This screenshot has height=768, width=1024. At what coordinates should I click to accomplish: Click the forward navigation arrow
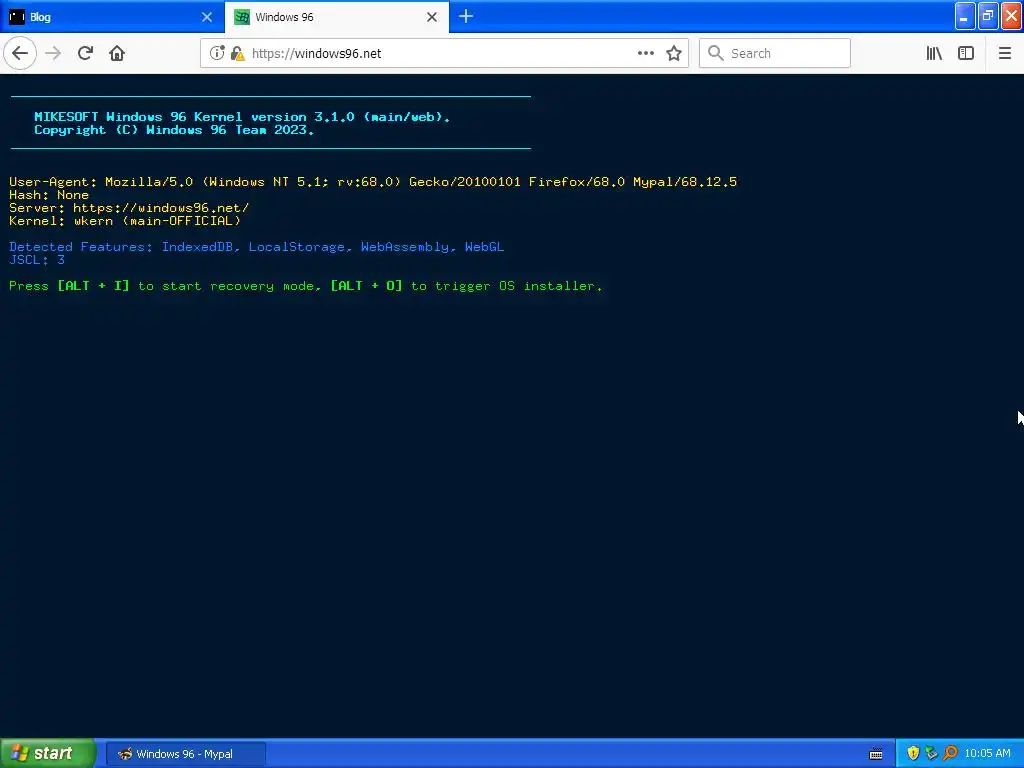(x=54, y=53)
